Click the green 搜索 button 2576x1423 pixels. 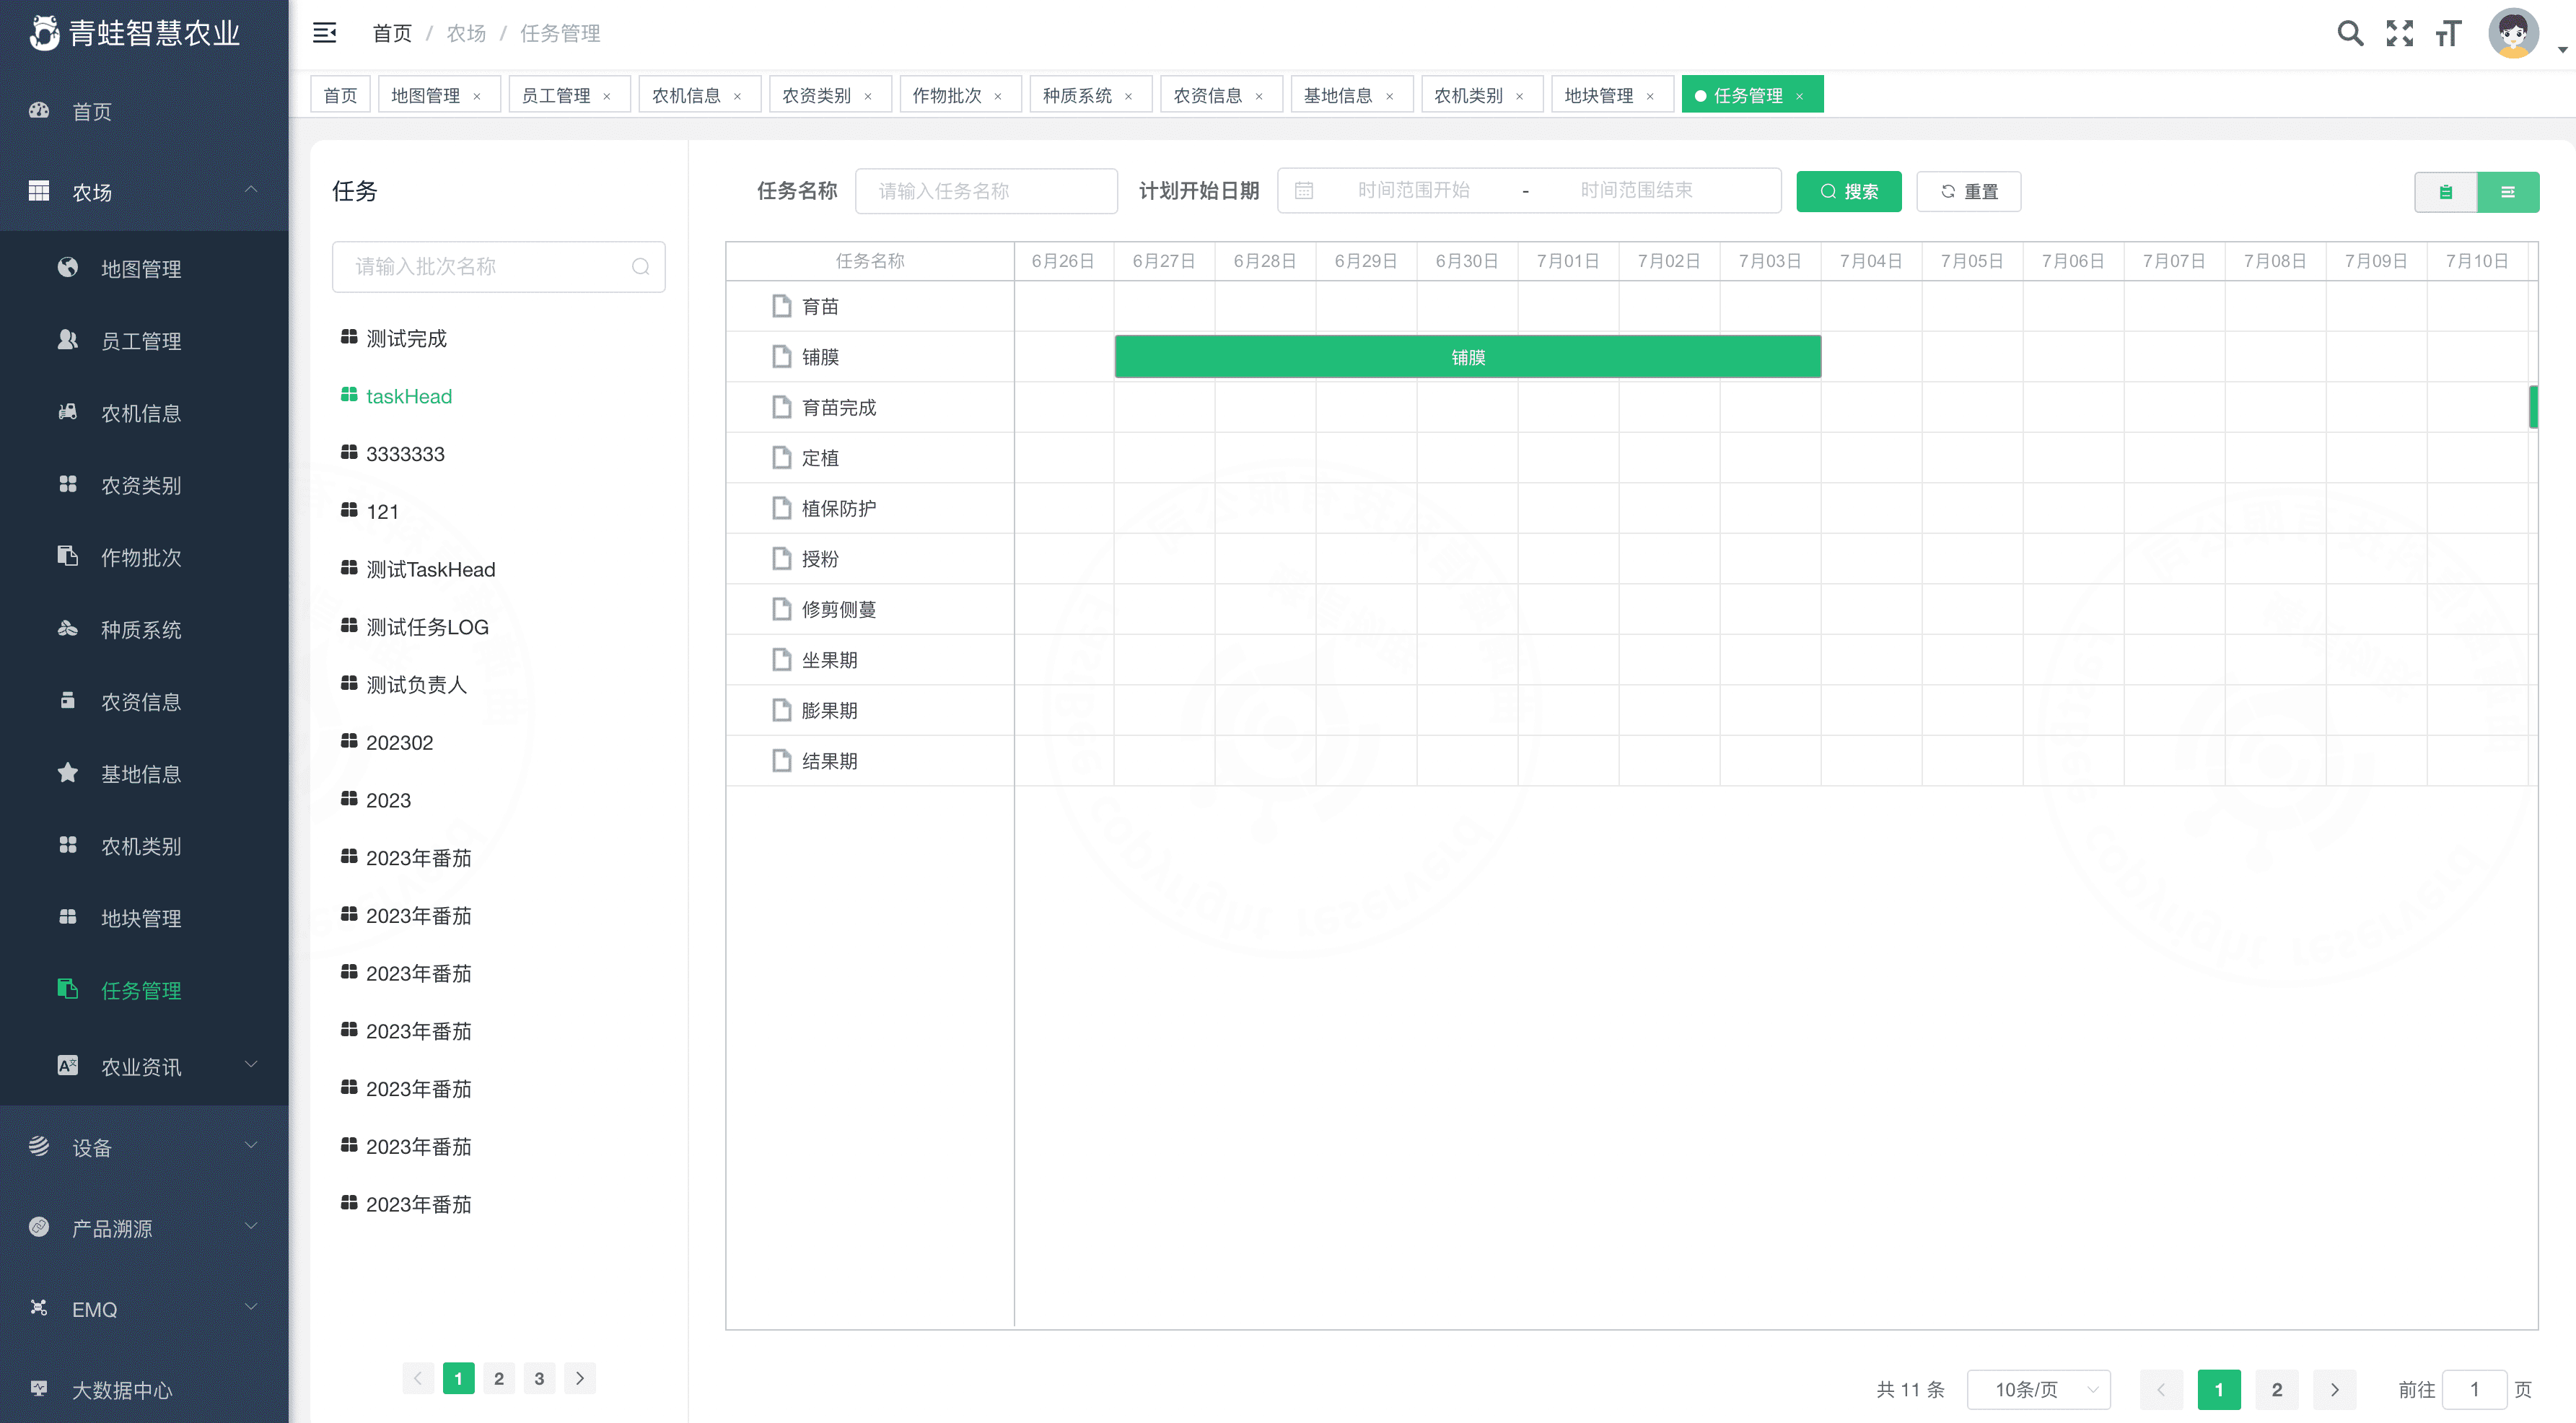point(1848,192)
